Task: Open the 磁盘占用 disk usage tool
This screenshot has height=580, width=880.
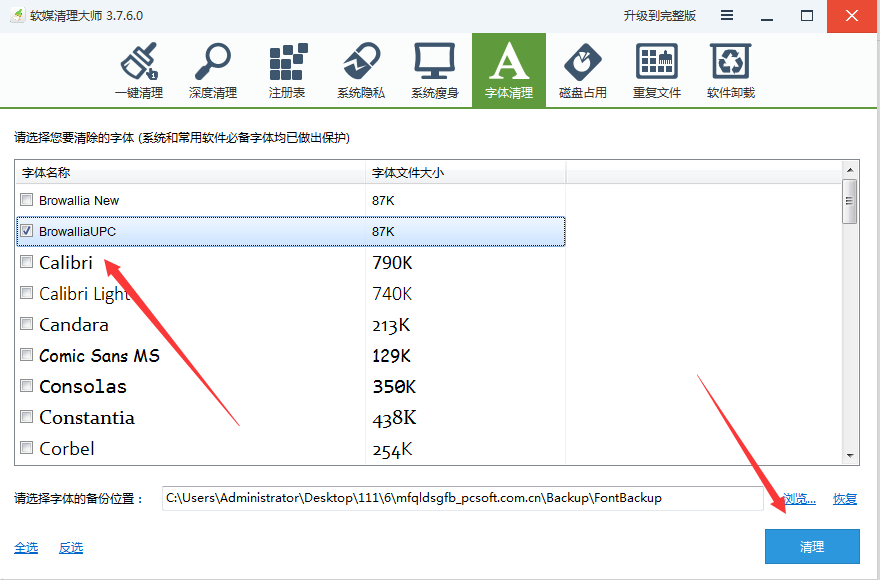Action: tap(583, 71)
